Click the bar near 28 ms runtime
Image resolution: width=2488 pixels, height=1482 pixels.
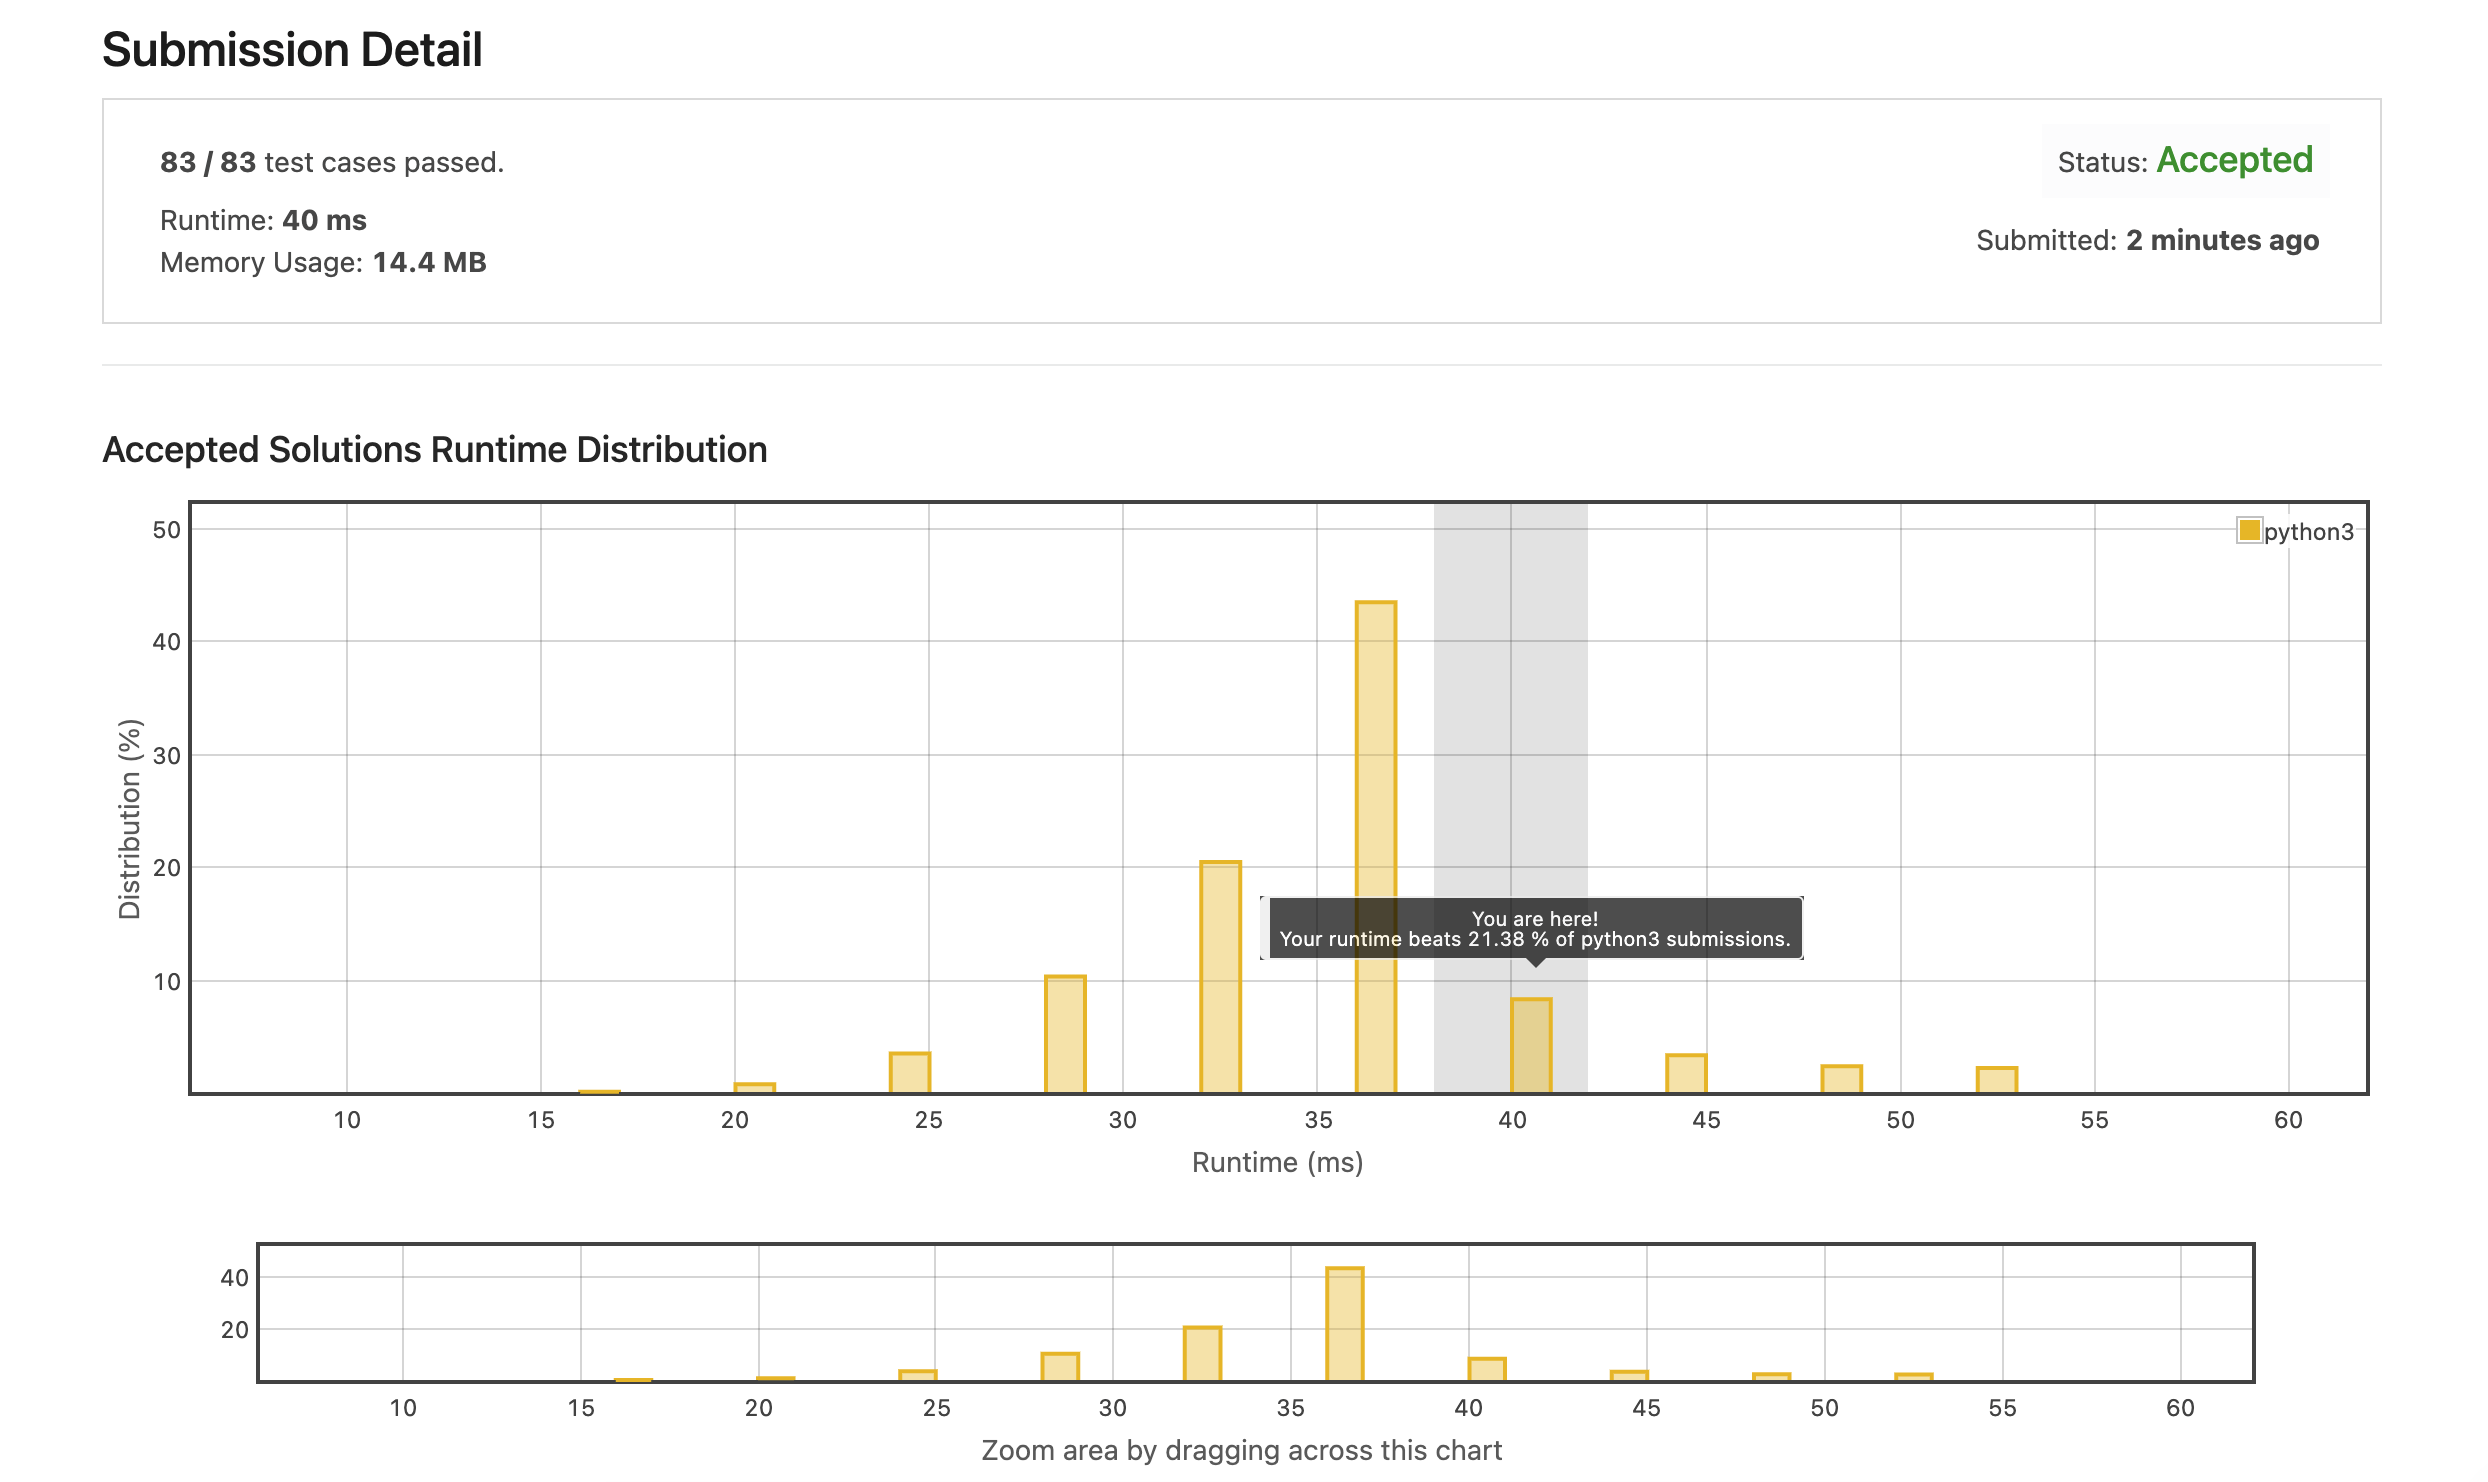coord(1065,1033)
